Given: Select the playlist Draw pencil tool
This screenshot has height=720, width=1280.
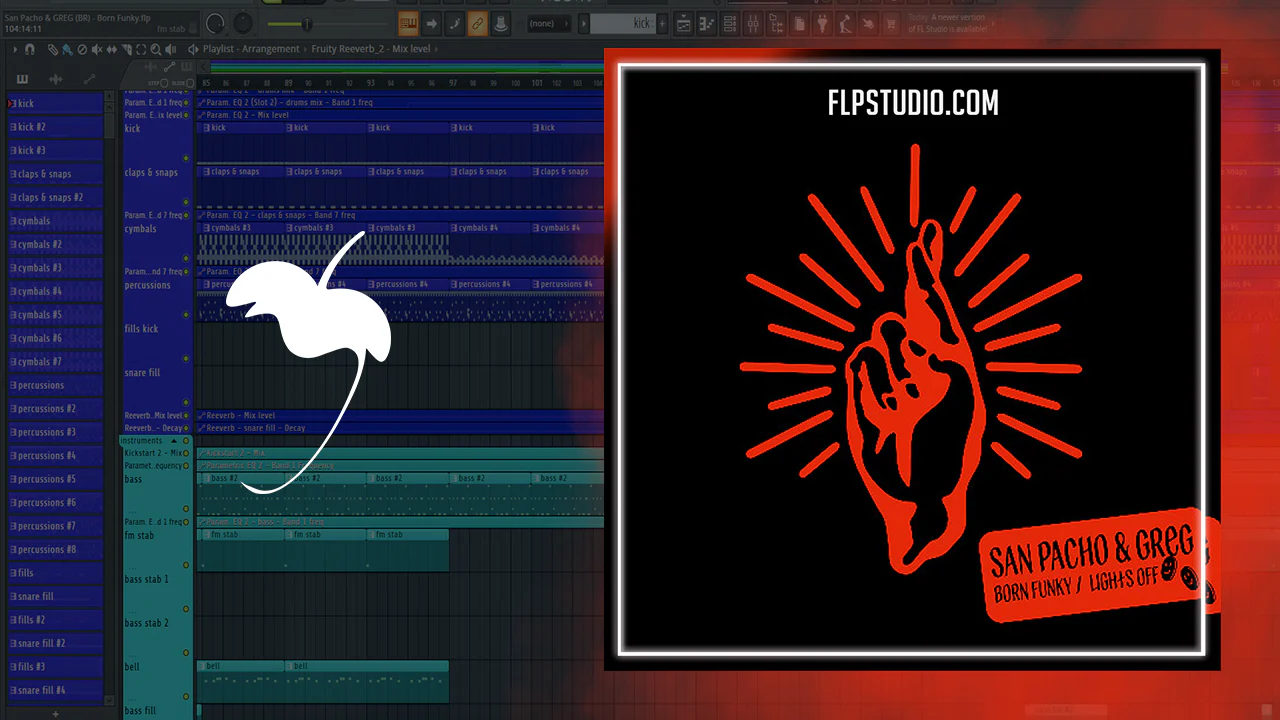Looking at the screenshot, I should pyautogui.click(x=53, y=49).
